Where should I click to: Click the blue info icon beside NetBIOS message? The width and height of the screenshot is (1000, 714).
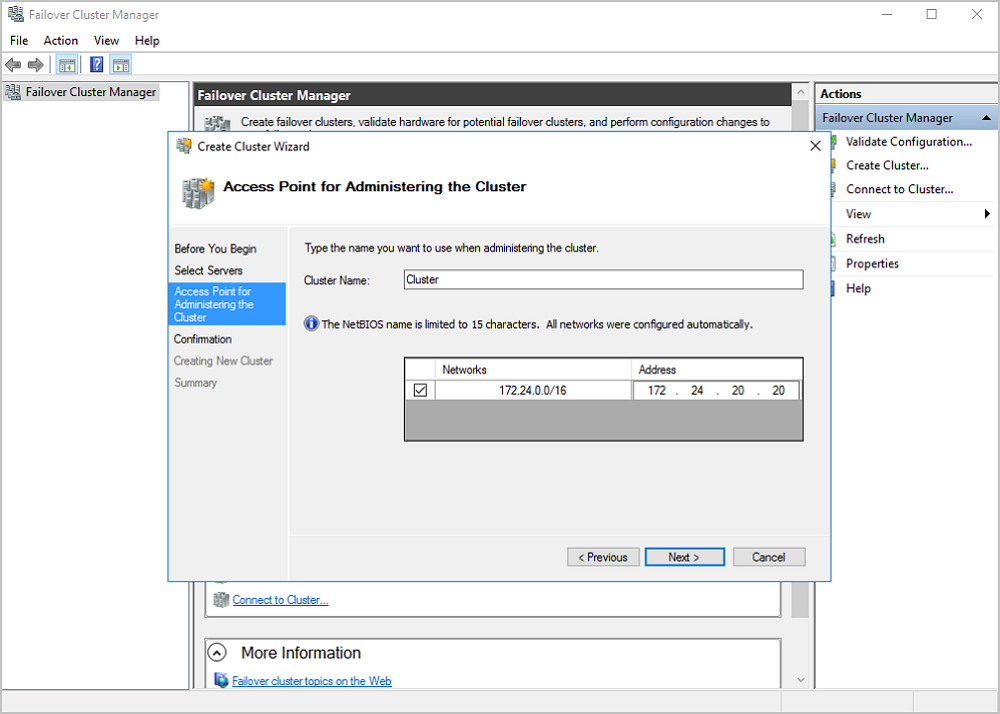coord(311,324)
